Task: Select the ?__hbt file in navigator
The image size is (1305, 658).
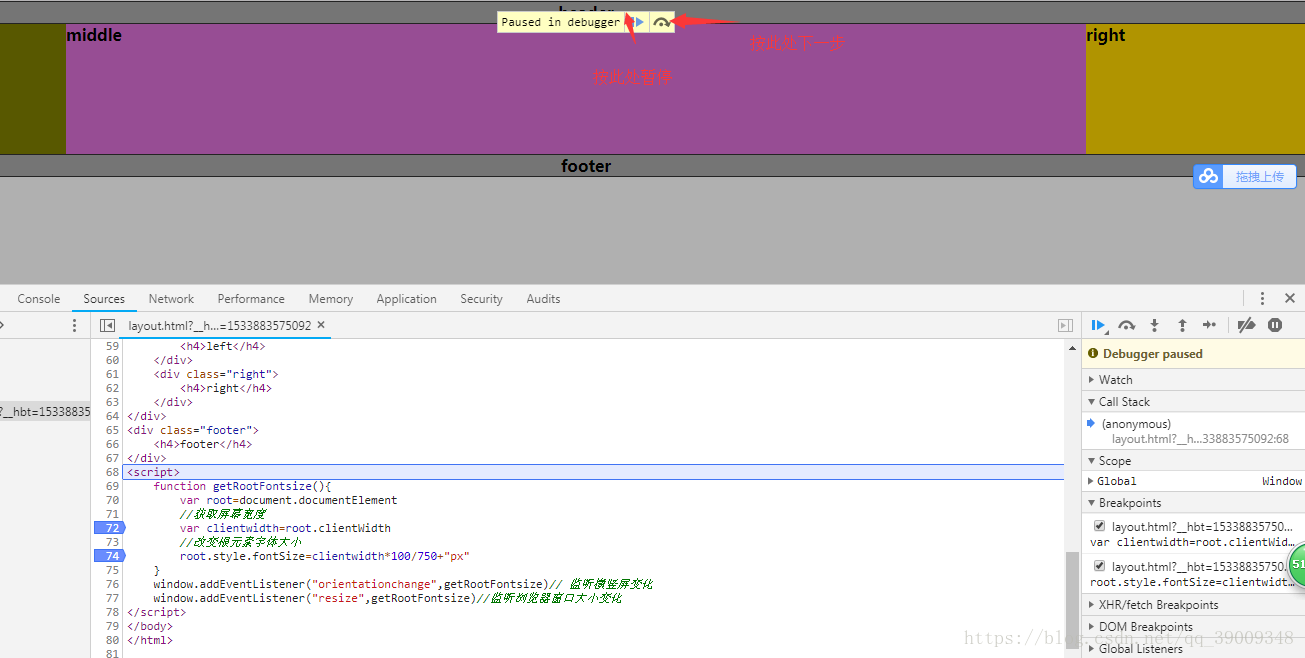Action: (x=45, y=411)
